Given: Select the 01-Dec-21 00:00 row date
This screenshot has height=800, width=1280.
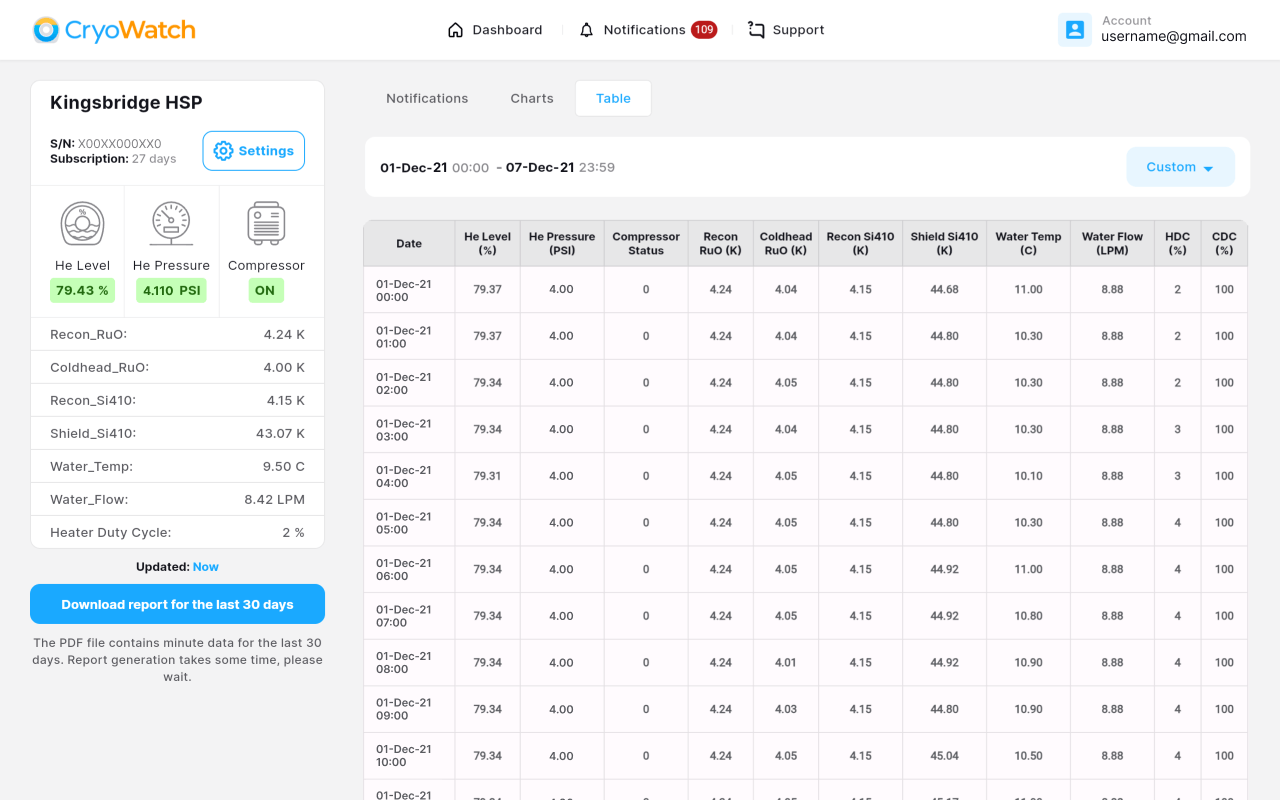Looking at the screenshot, I should click(x=404, y=290).
